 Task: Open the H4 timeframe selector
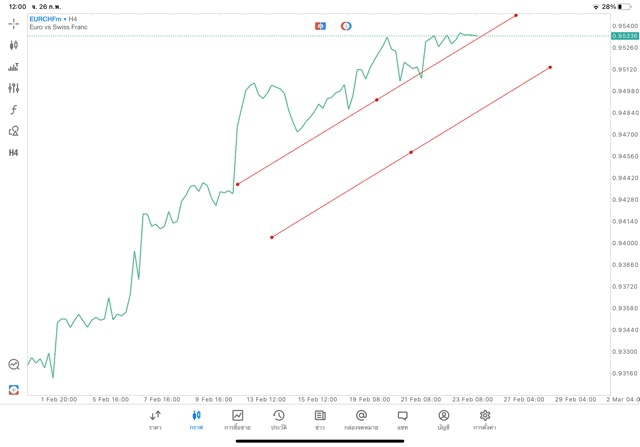(13, 153)
